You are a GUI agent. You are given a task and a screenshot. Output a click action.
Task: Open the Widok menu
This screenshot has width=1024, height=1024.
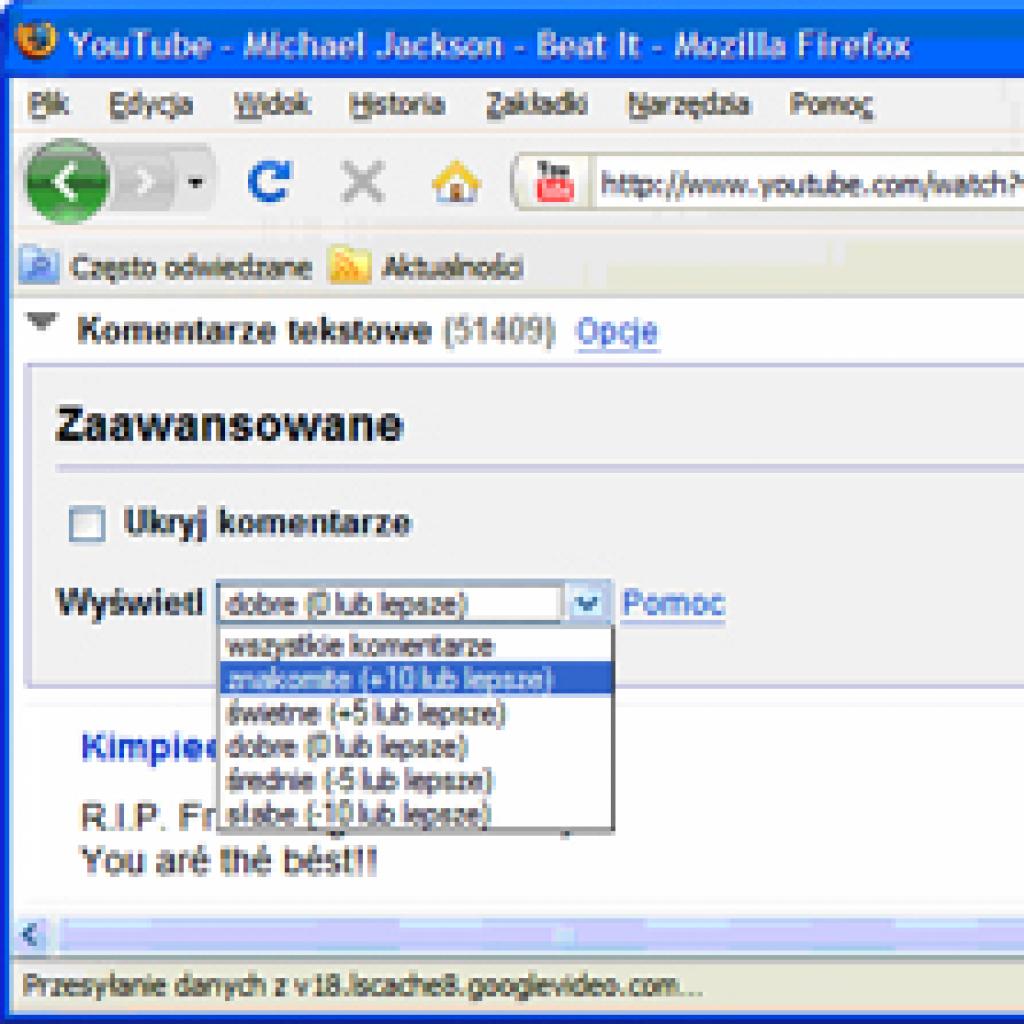click(272, 104)
